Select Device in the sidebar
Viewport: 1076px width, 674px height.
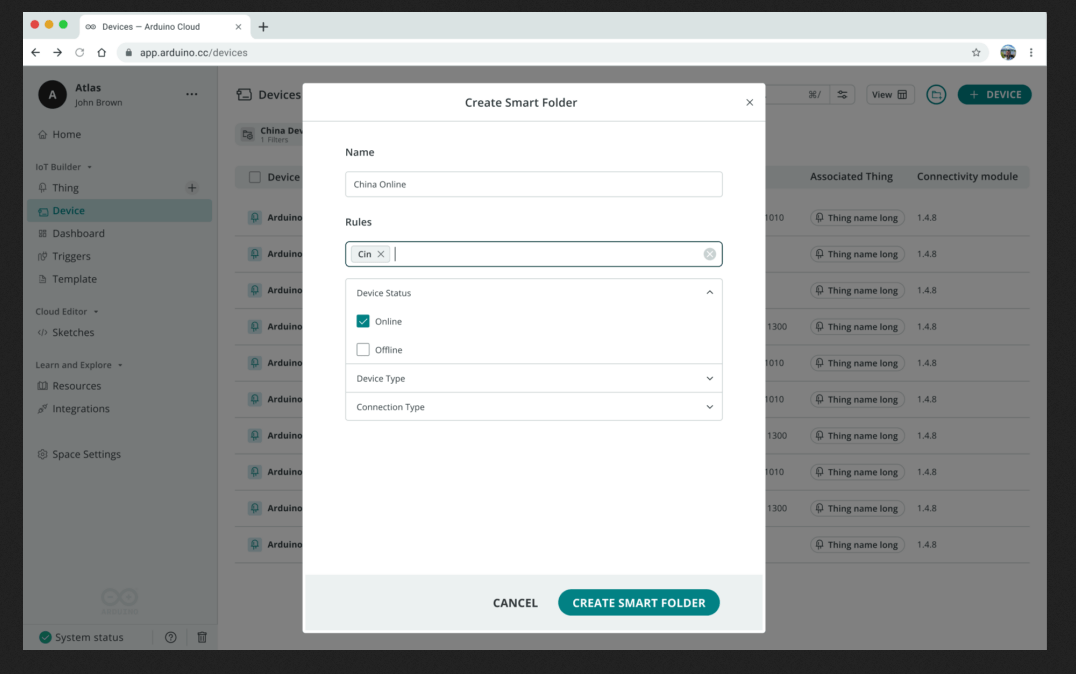pyautogui.click(x=120, y=211)
